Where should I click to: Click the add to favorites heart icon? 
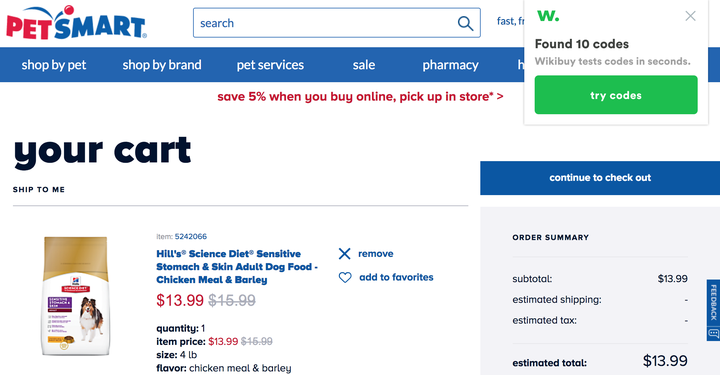(x=345, y=277)
